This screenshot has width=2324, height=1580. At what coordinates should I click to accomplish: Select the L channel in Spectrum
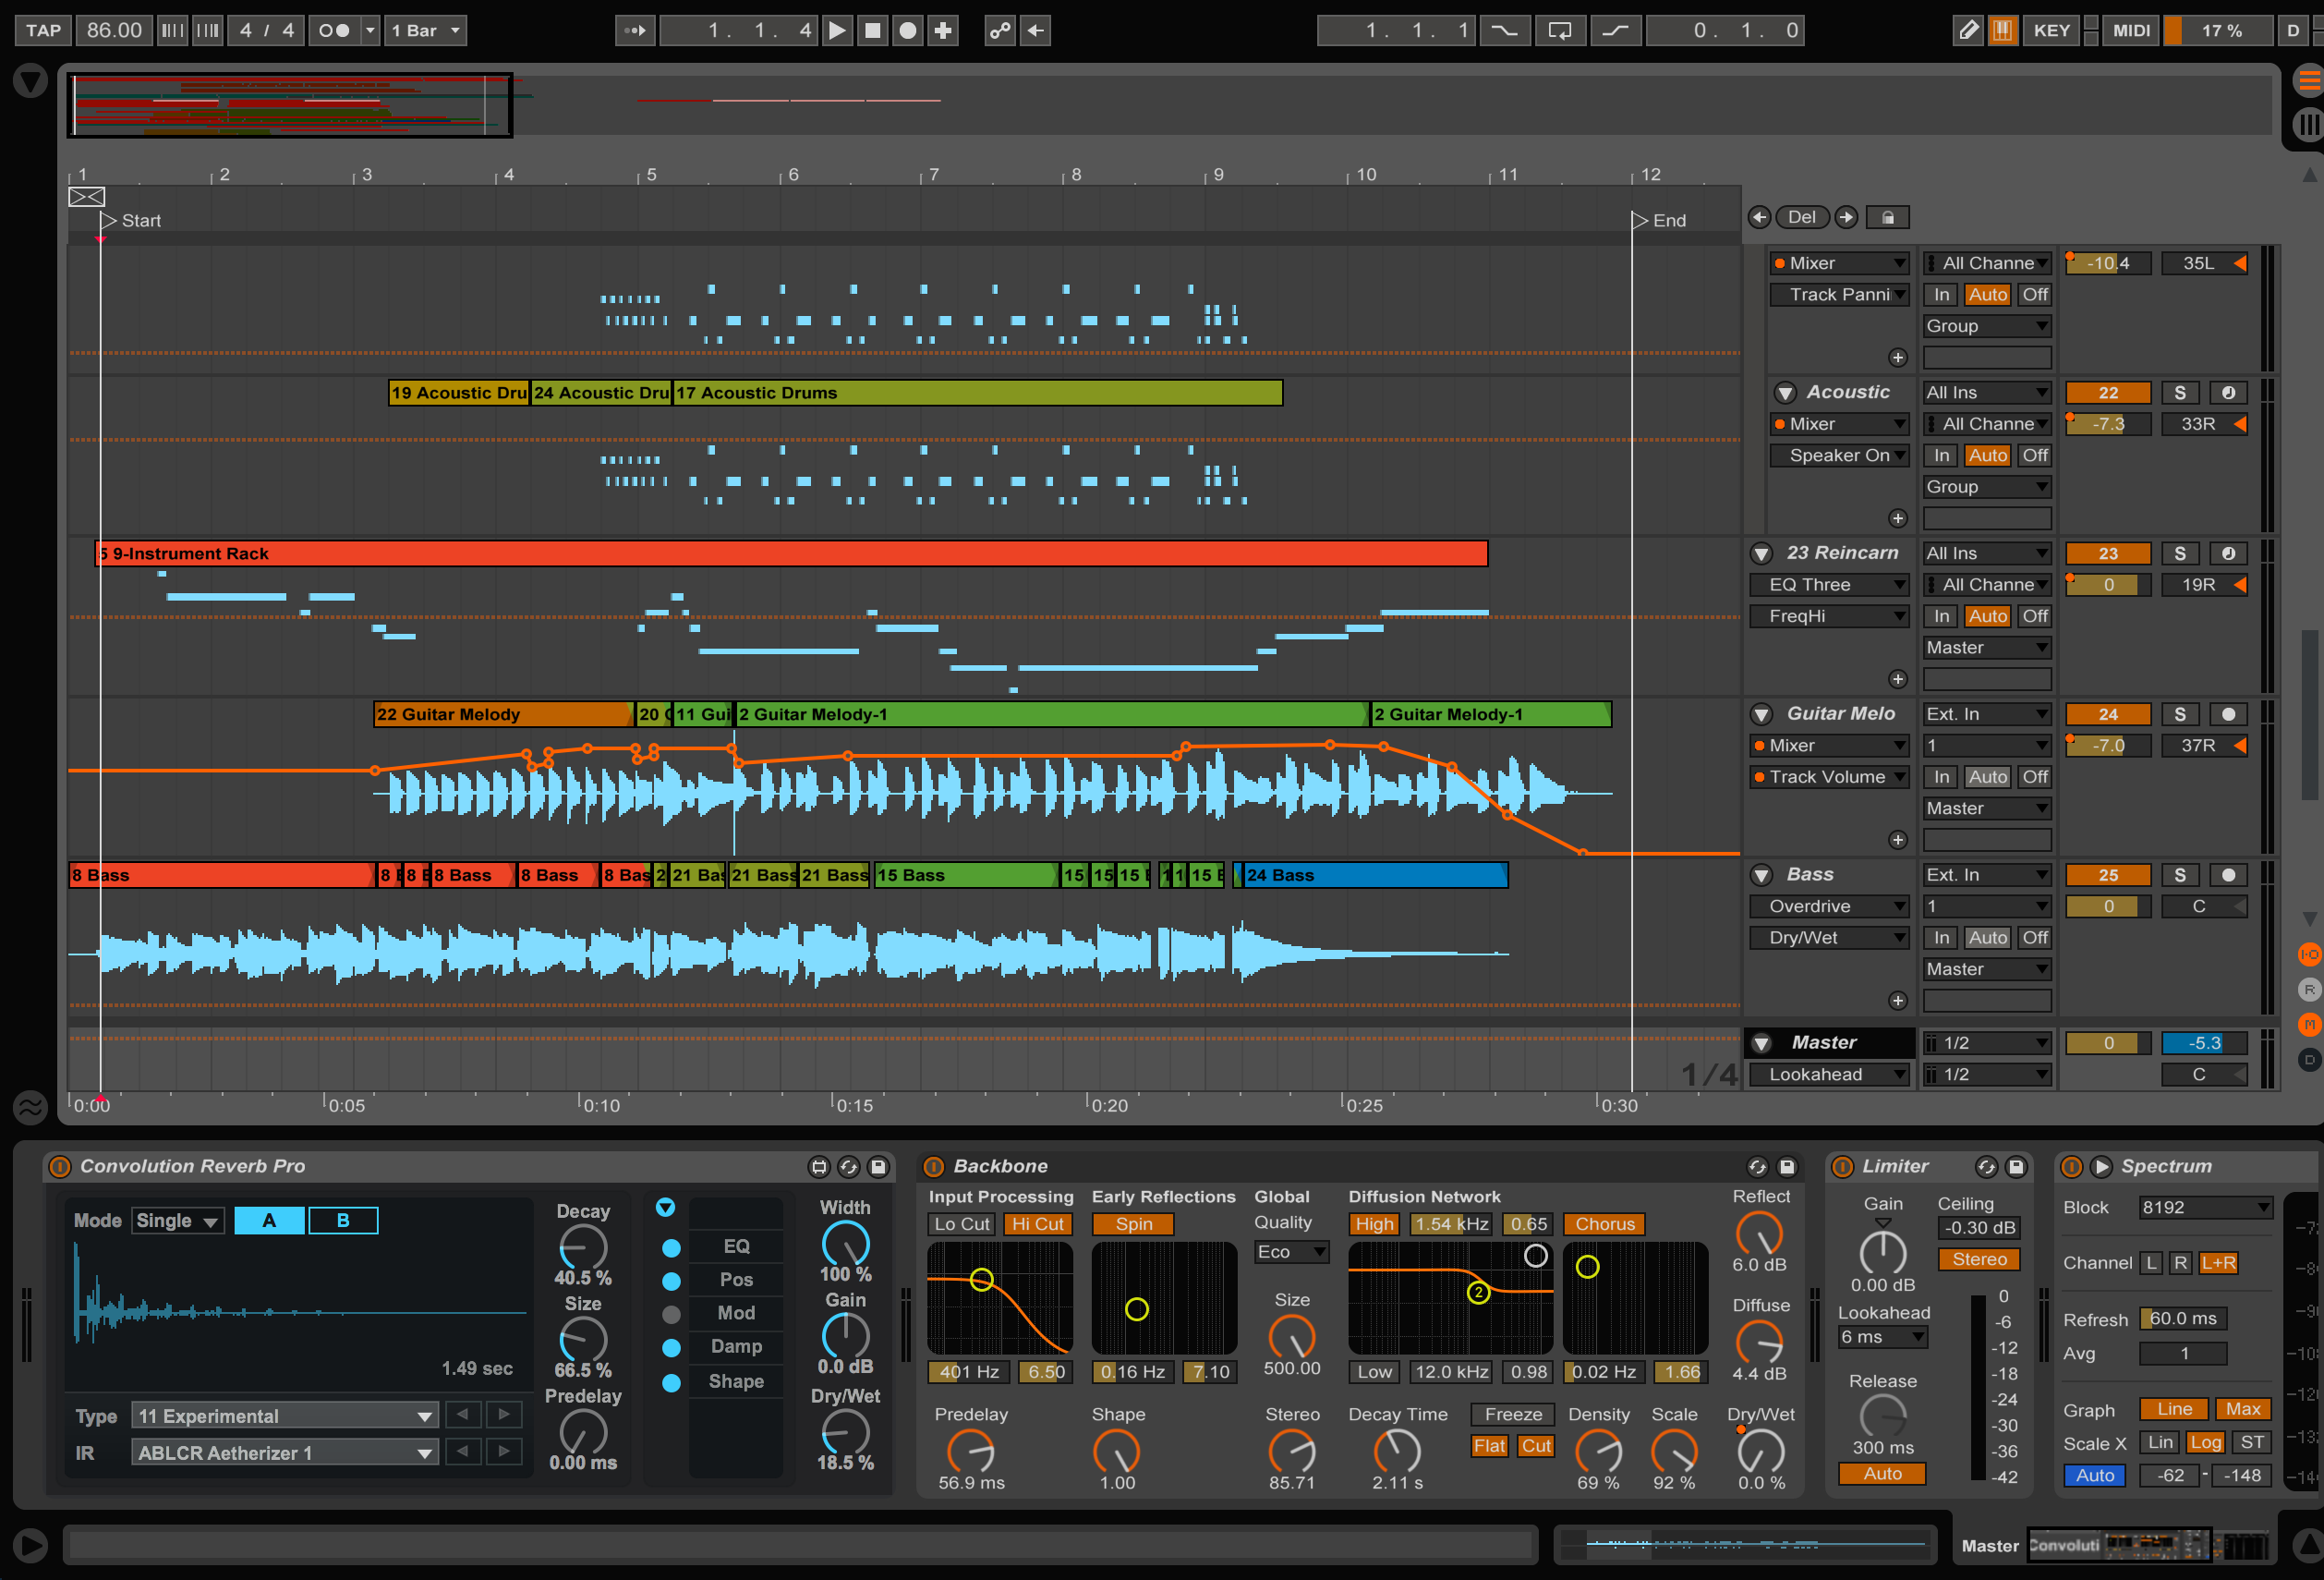tap(2150, 1262)
